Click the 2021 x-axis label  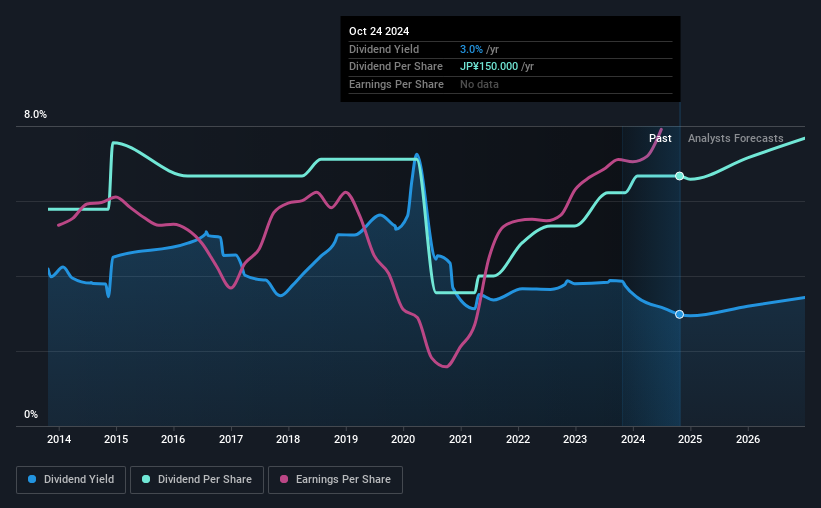coord(460,439)
